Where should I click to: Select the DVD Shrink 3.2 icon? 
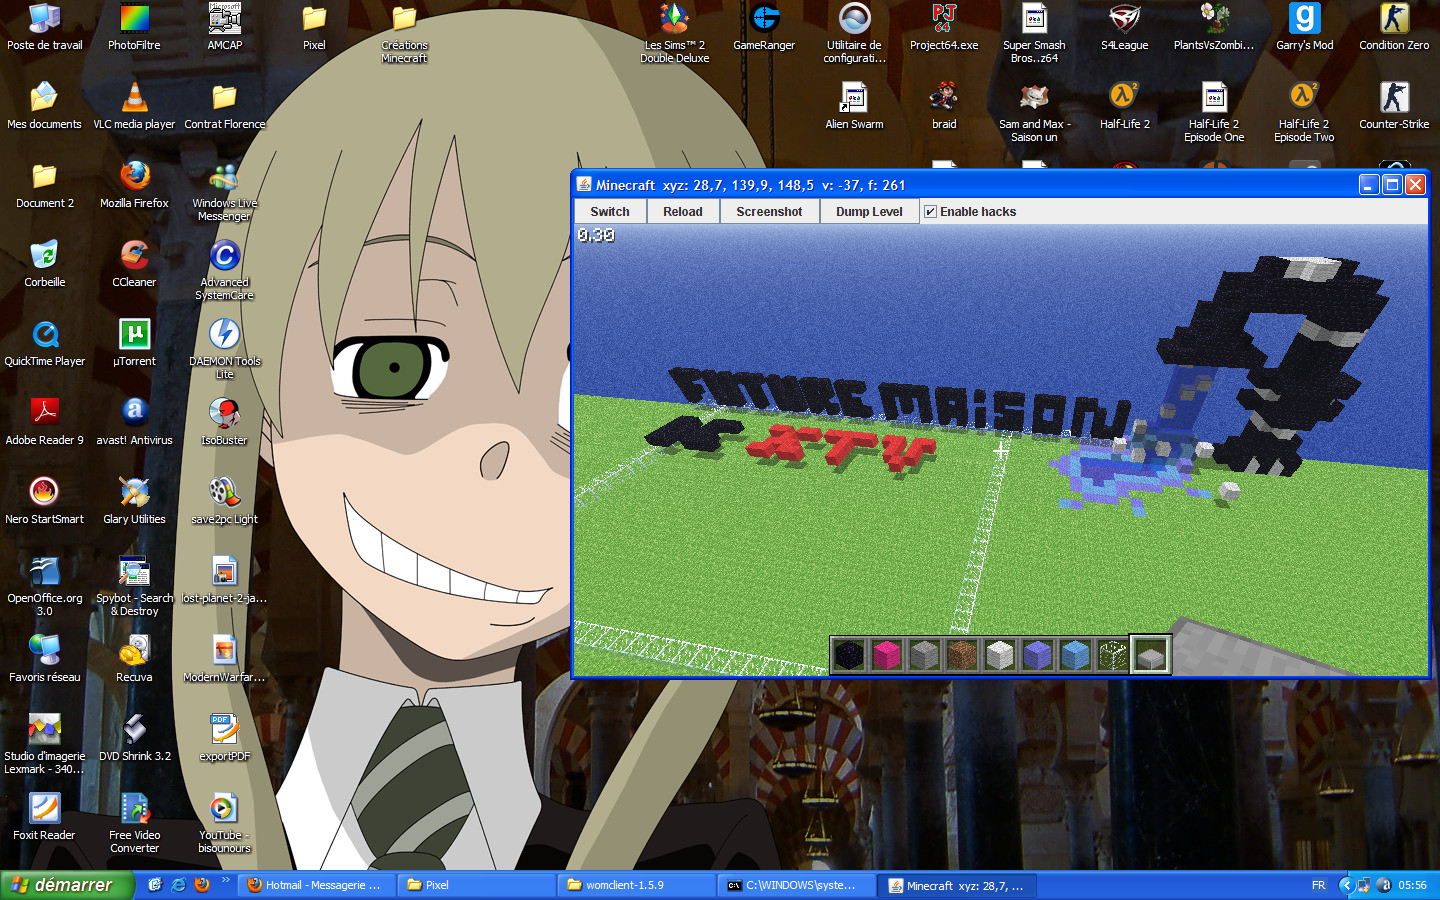pos(134,738)
